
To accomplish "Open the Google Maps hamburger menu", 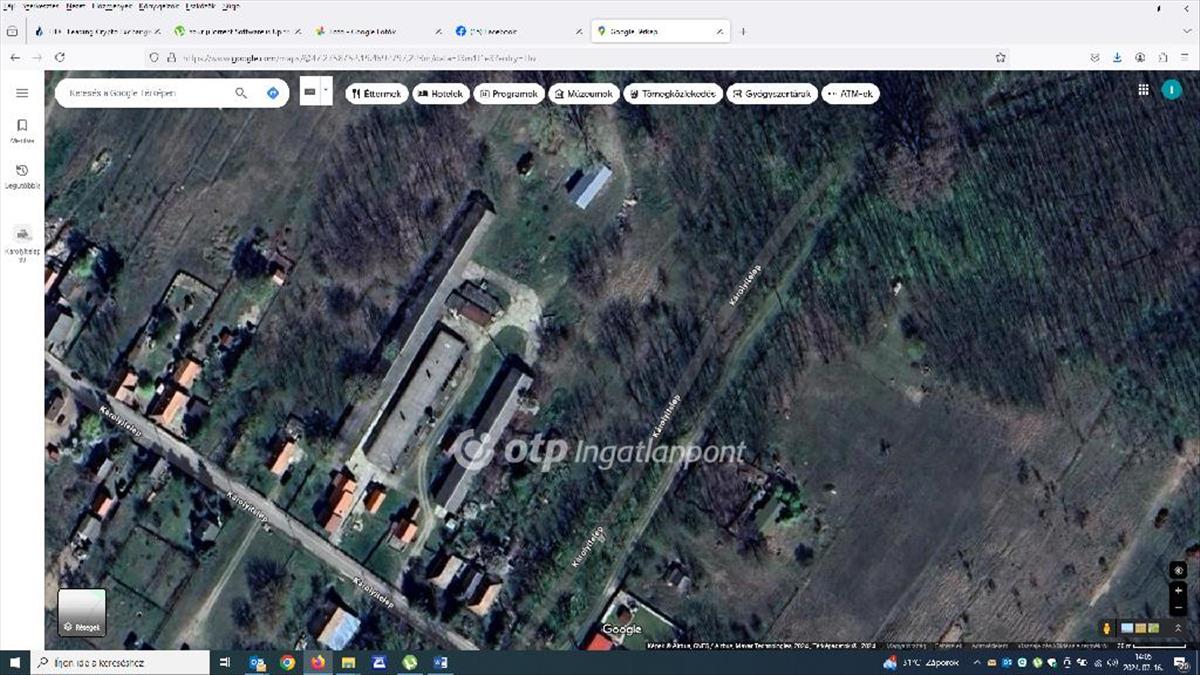I will (x=22, y=93).
